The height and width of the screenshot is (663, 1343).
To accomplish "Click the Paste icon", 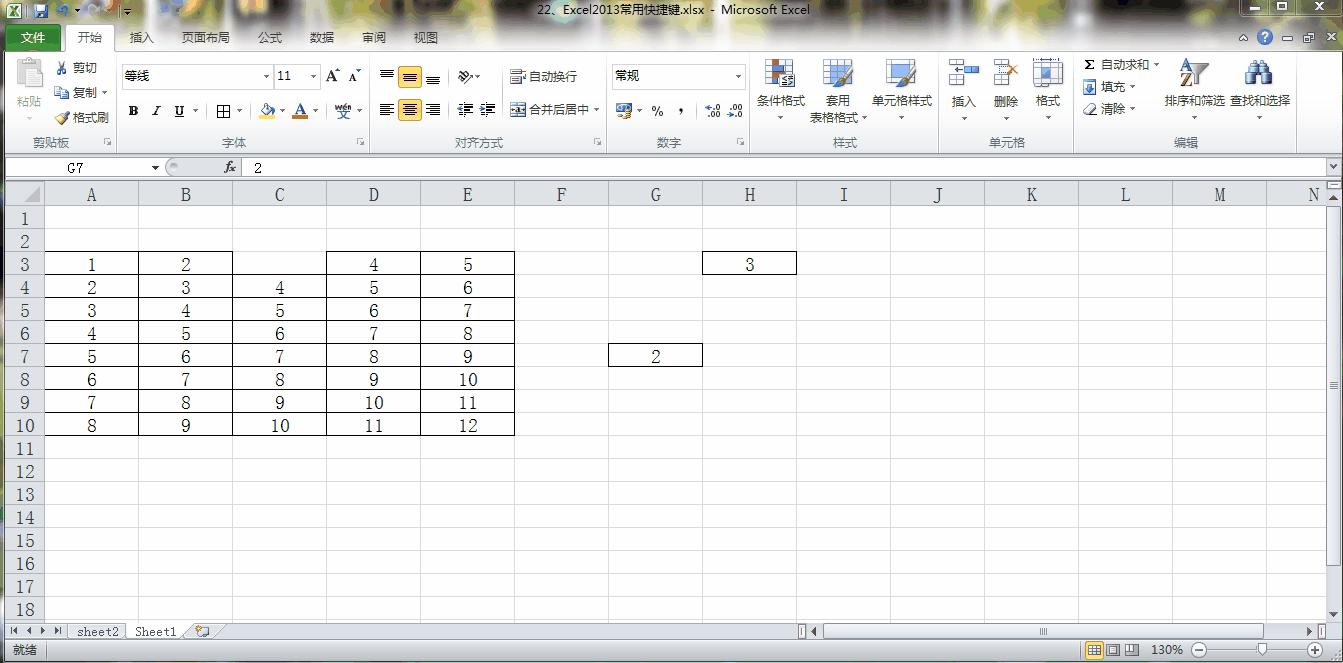I will [29, 75].
